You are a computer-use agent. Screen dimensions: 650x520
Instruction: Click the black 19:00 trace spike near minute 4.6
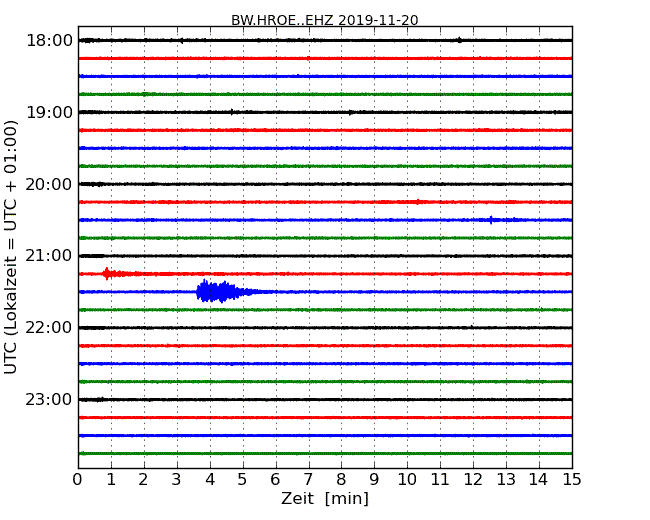(232, 112)
